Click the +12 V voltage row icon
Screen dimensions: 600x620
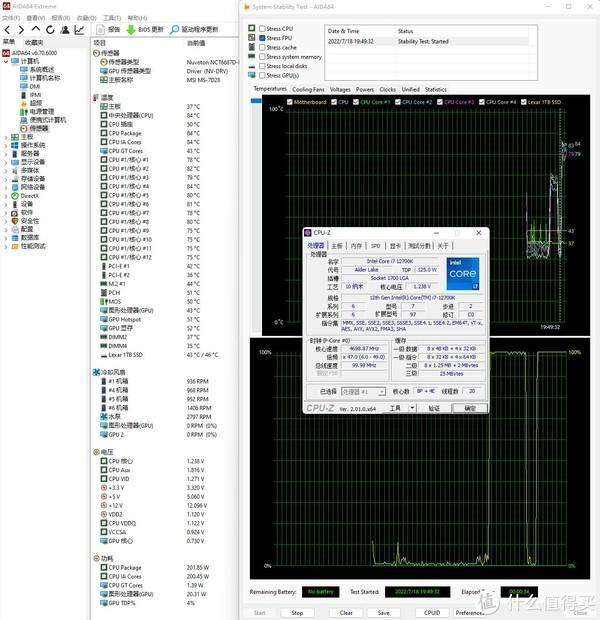[x=104, y=505]
